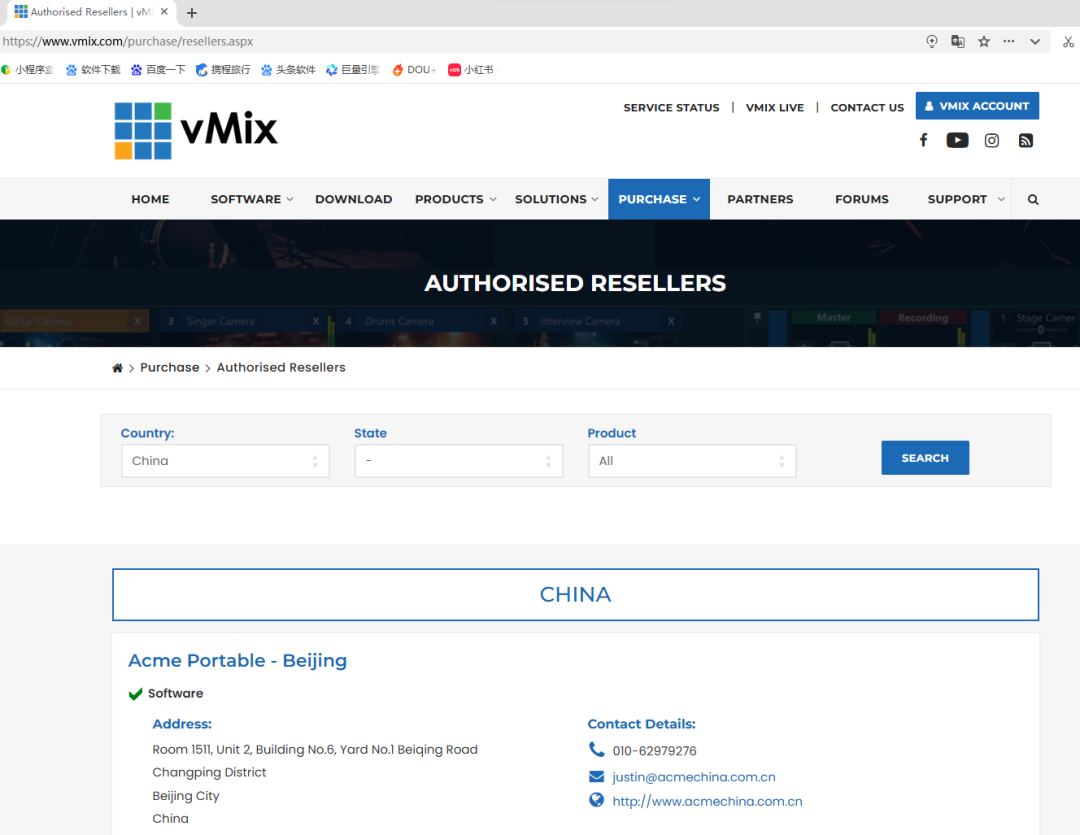Expand the Solutions menu
Screen dimensions: 1080x835
coord(557,199)
